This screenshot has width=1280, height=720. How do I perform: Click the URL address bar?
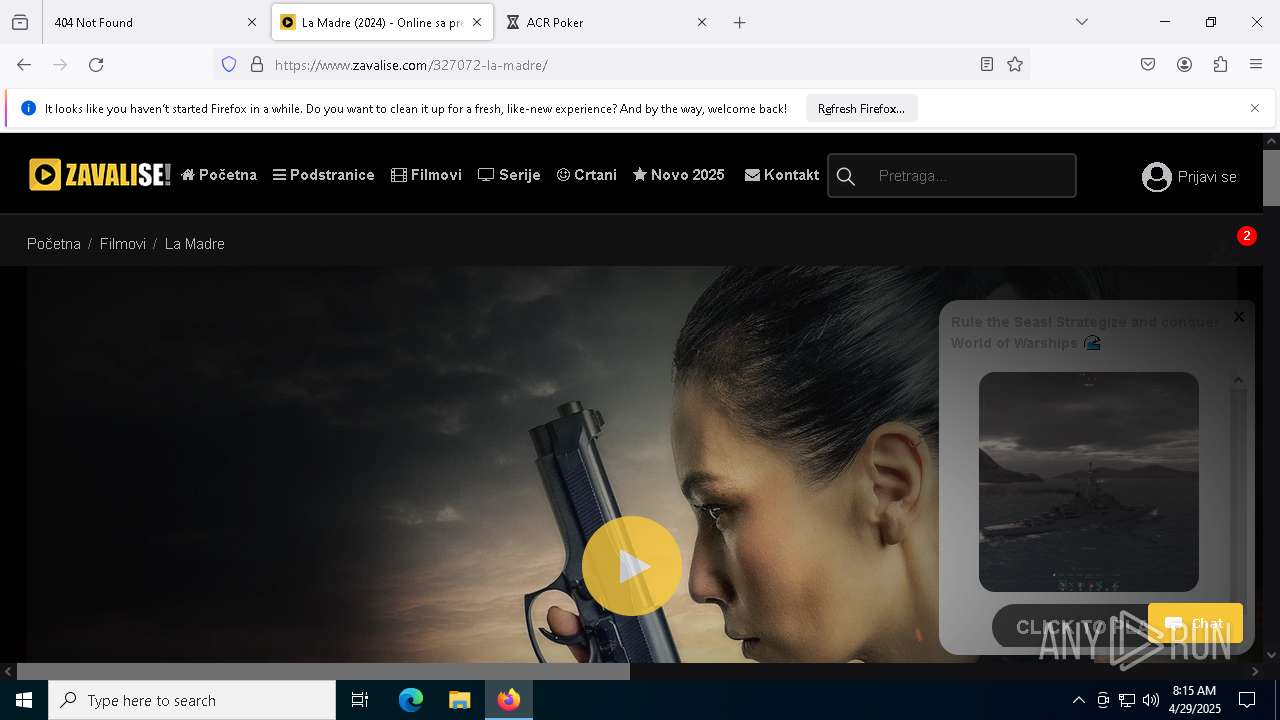[620, 64]
